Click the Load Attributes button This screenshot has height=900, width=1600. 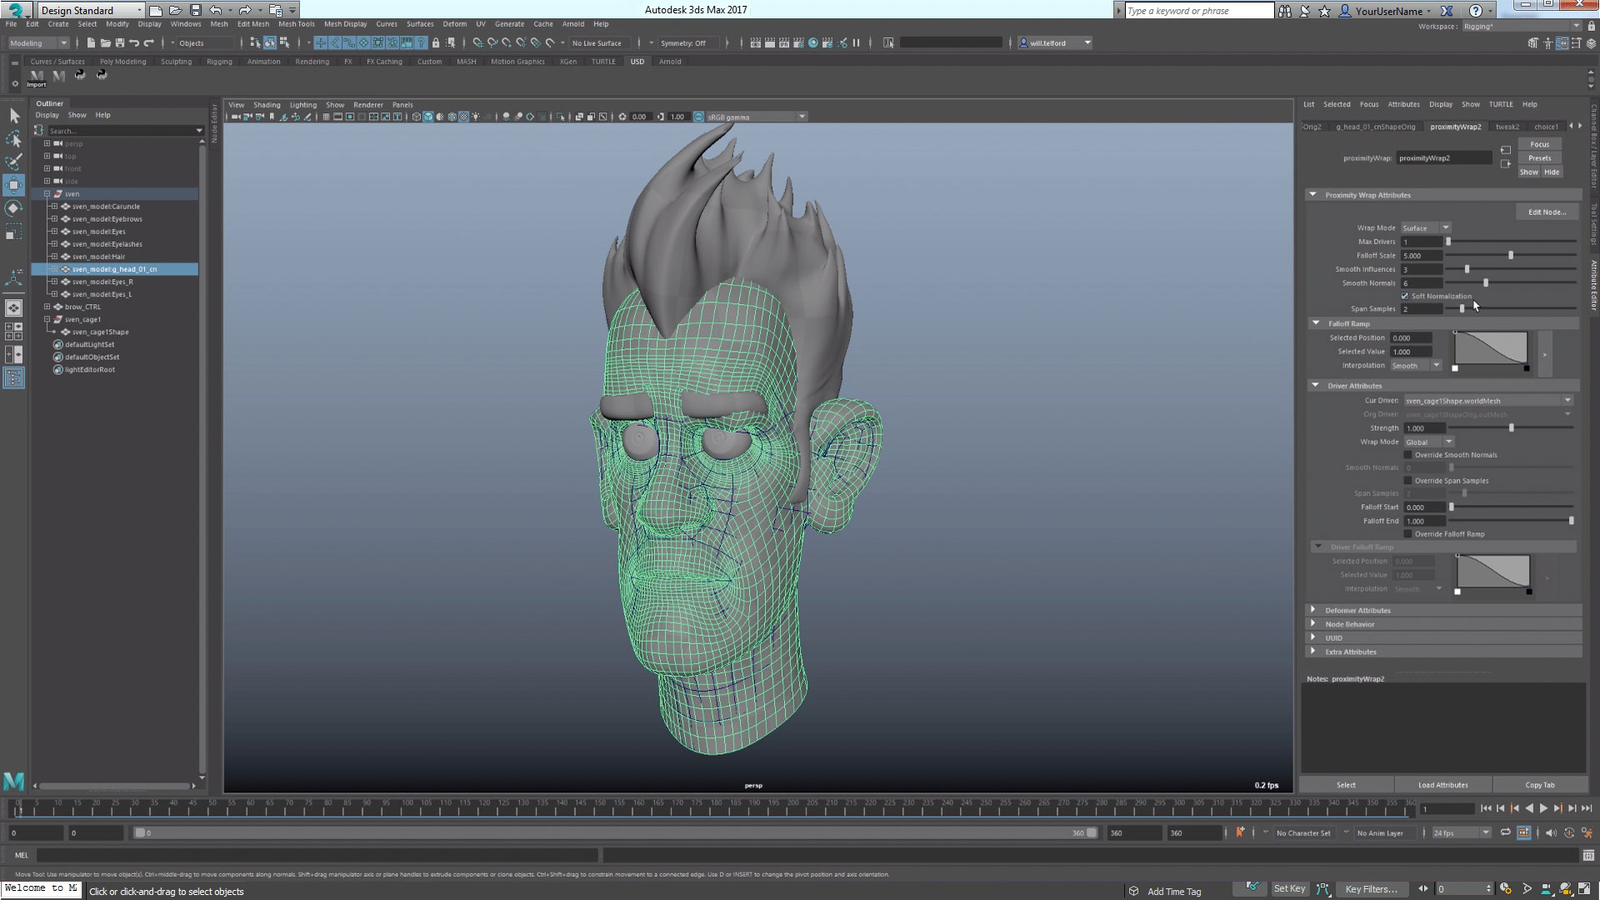point(1443,785)
